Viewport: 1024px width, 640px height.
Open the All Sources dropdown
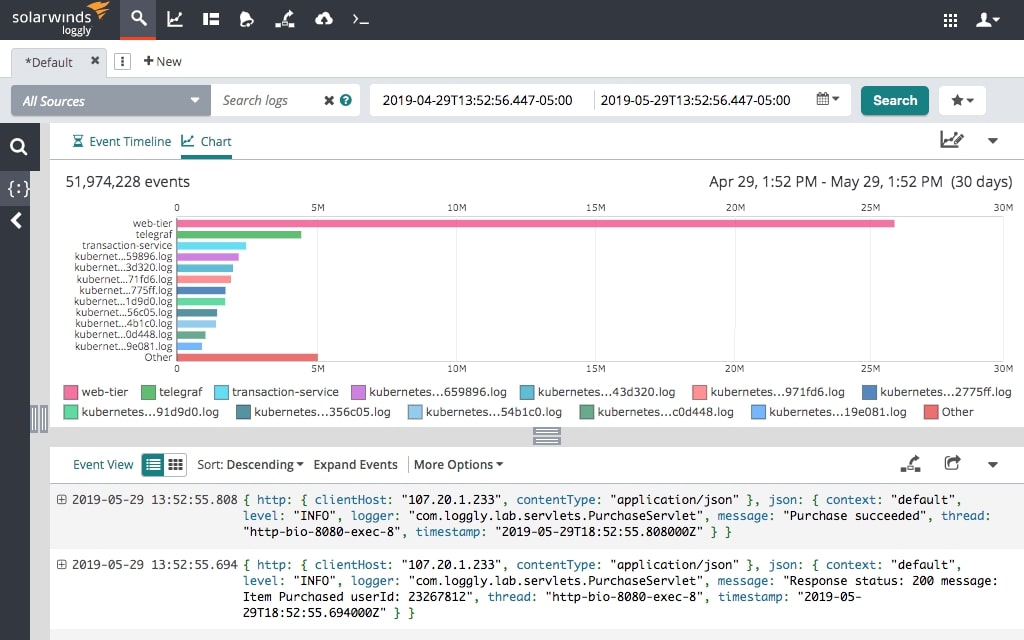pos(110,100)
